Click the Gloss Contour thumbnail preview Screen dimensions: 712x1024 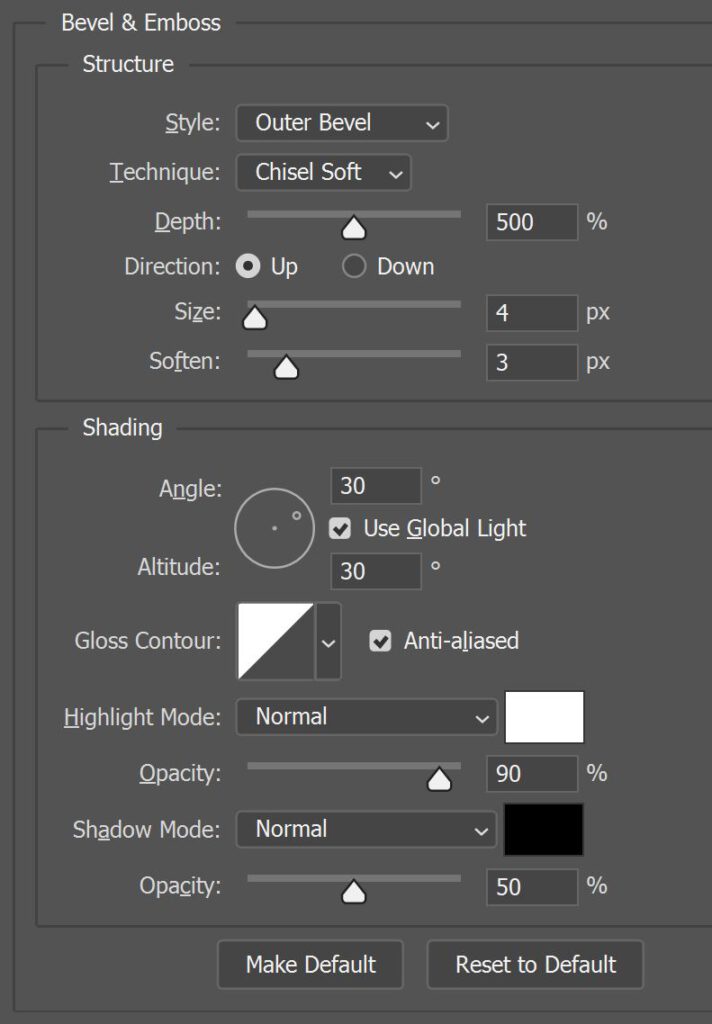pos(276,641)
